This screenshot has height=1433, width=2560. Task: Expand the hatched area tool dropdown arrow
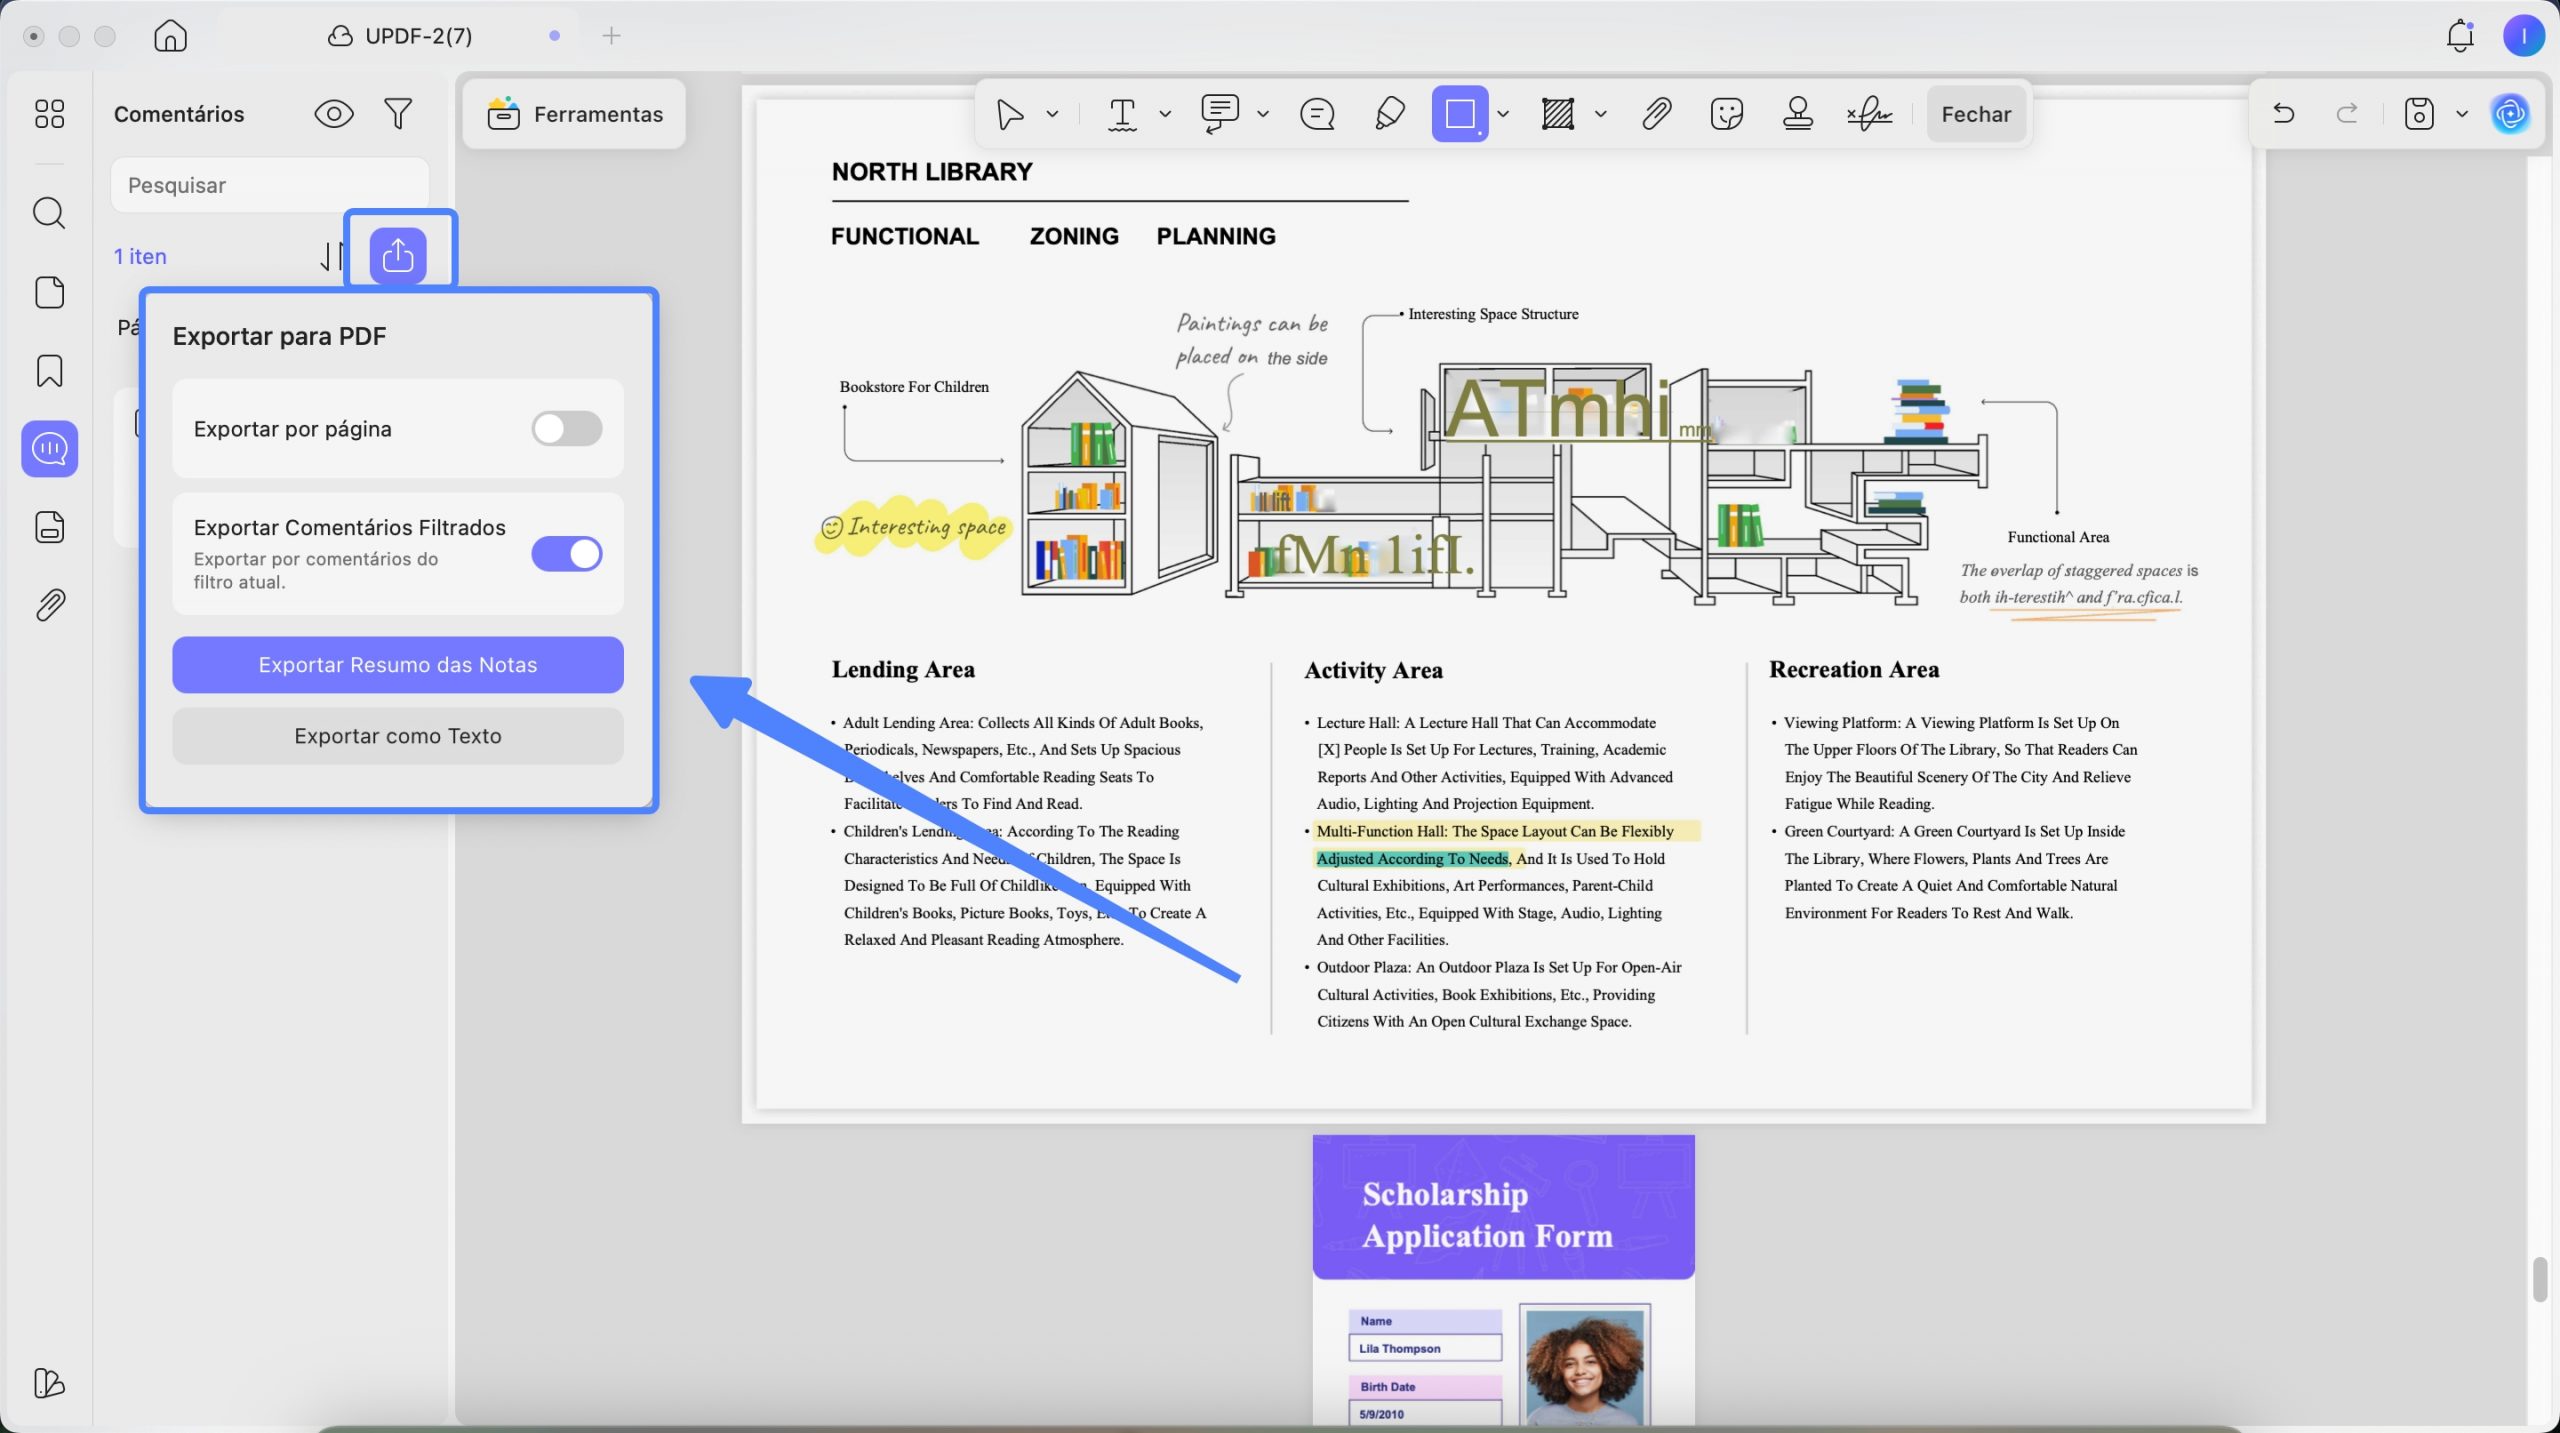coord(1601,114)
